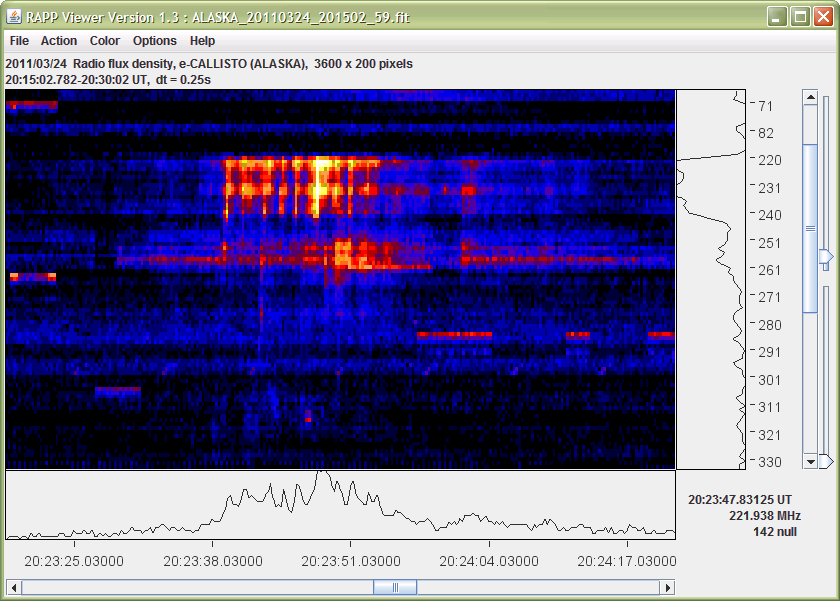Screen dimensions: 840x601
Task: Click the time profile light curve plot
Action: pyautogui.click(x=341, y=505)
